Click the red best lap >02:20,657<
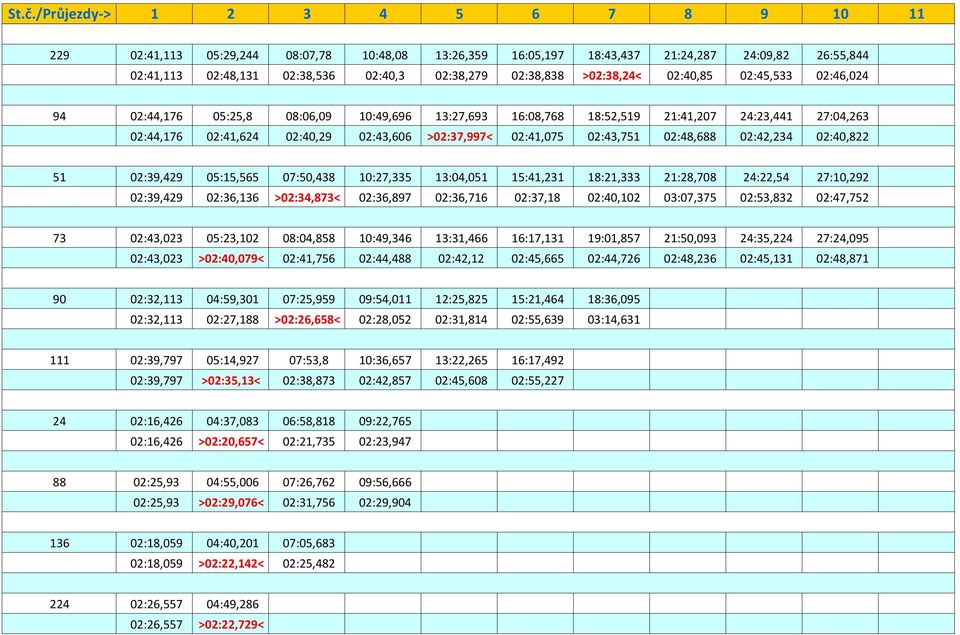 (x=231, y=441)
